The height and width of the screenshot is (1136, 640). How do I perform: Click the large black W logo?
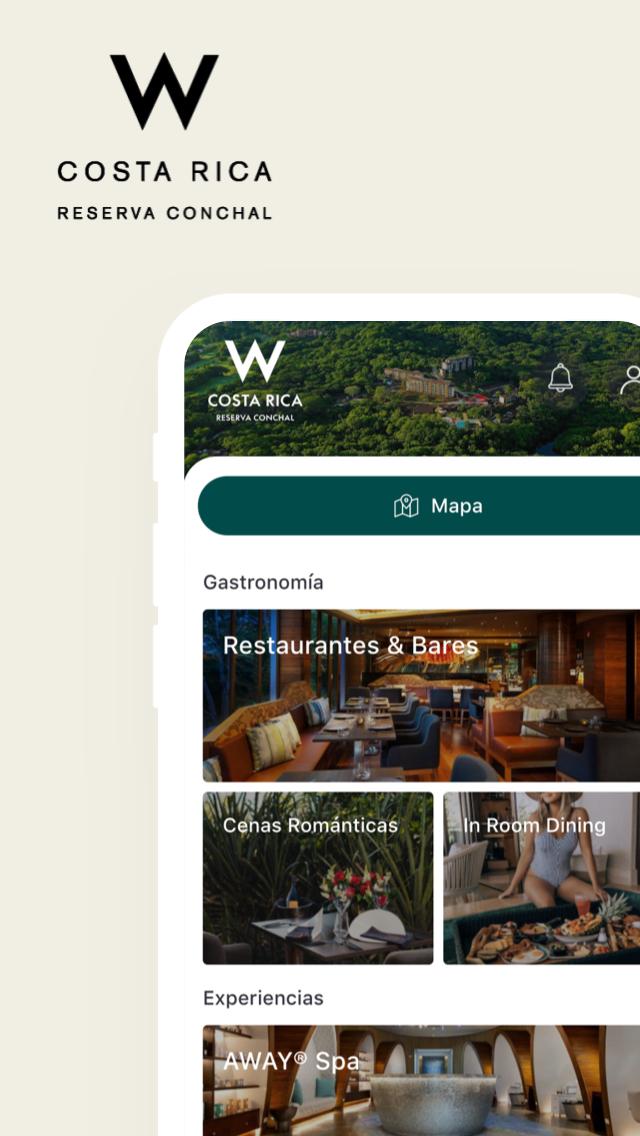[x=165, y=91]
